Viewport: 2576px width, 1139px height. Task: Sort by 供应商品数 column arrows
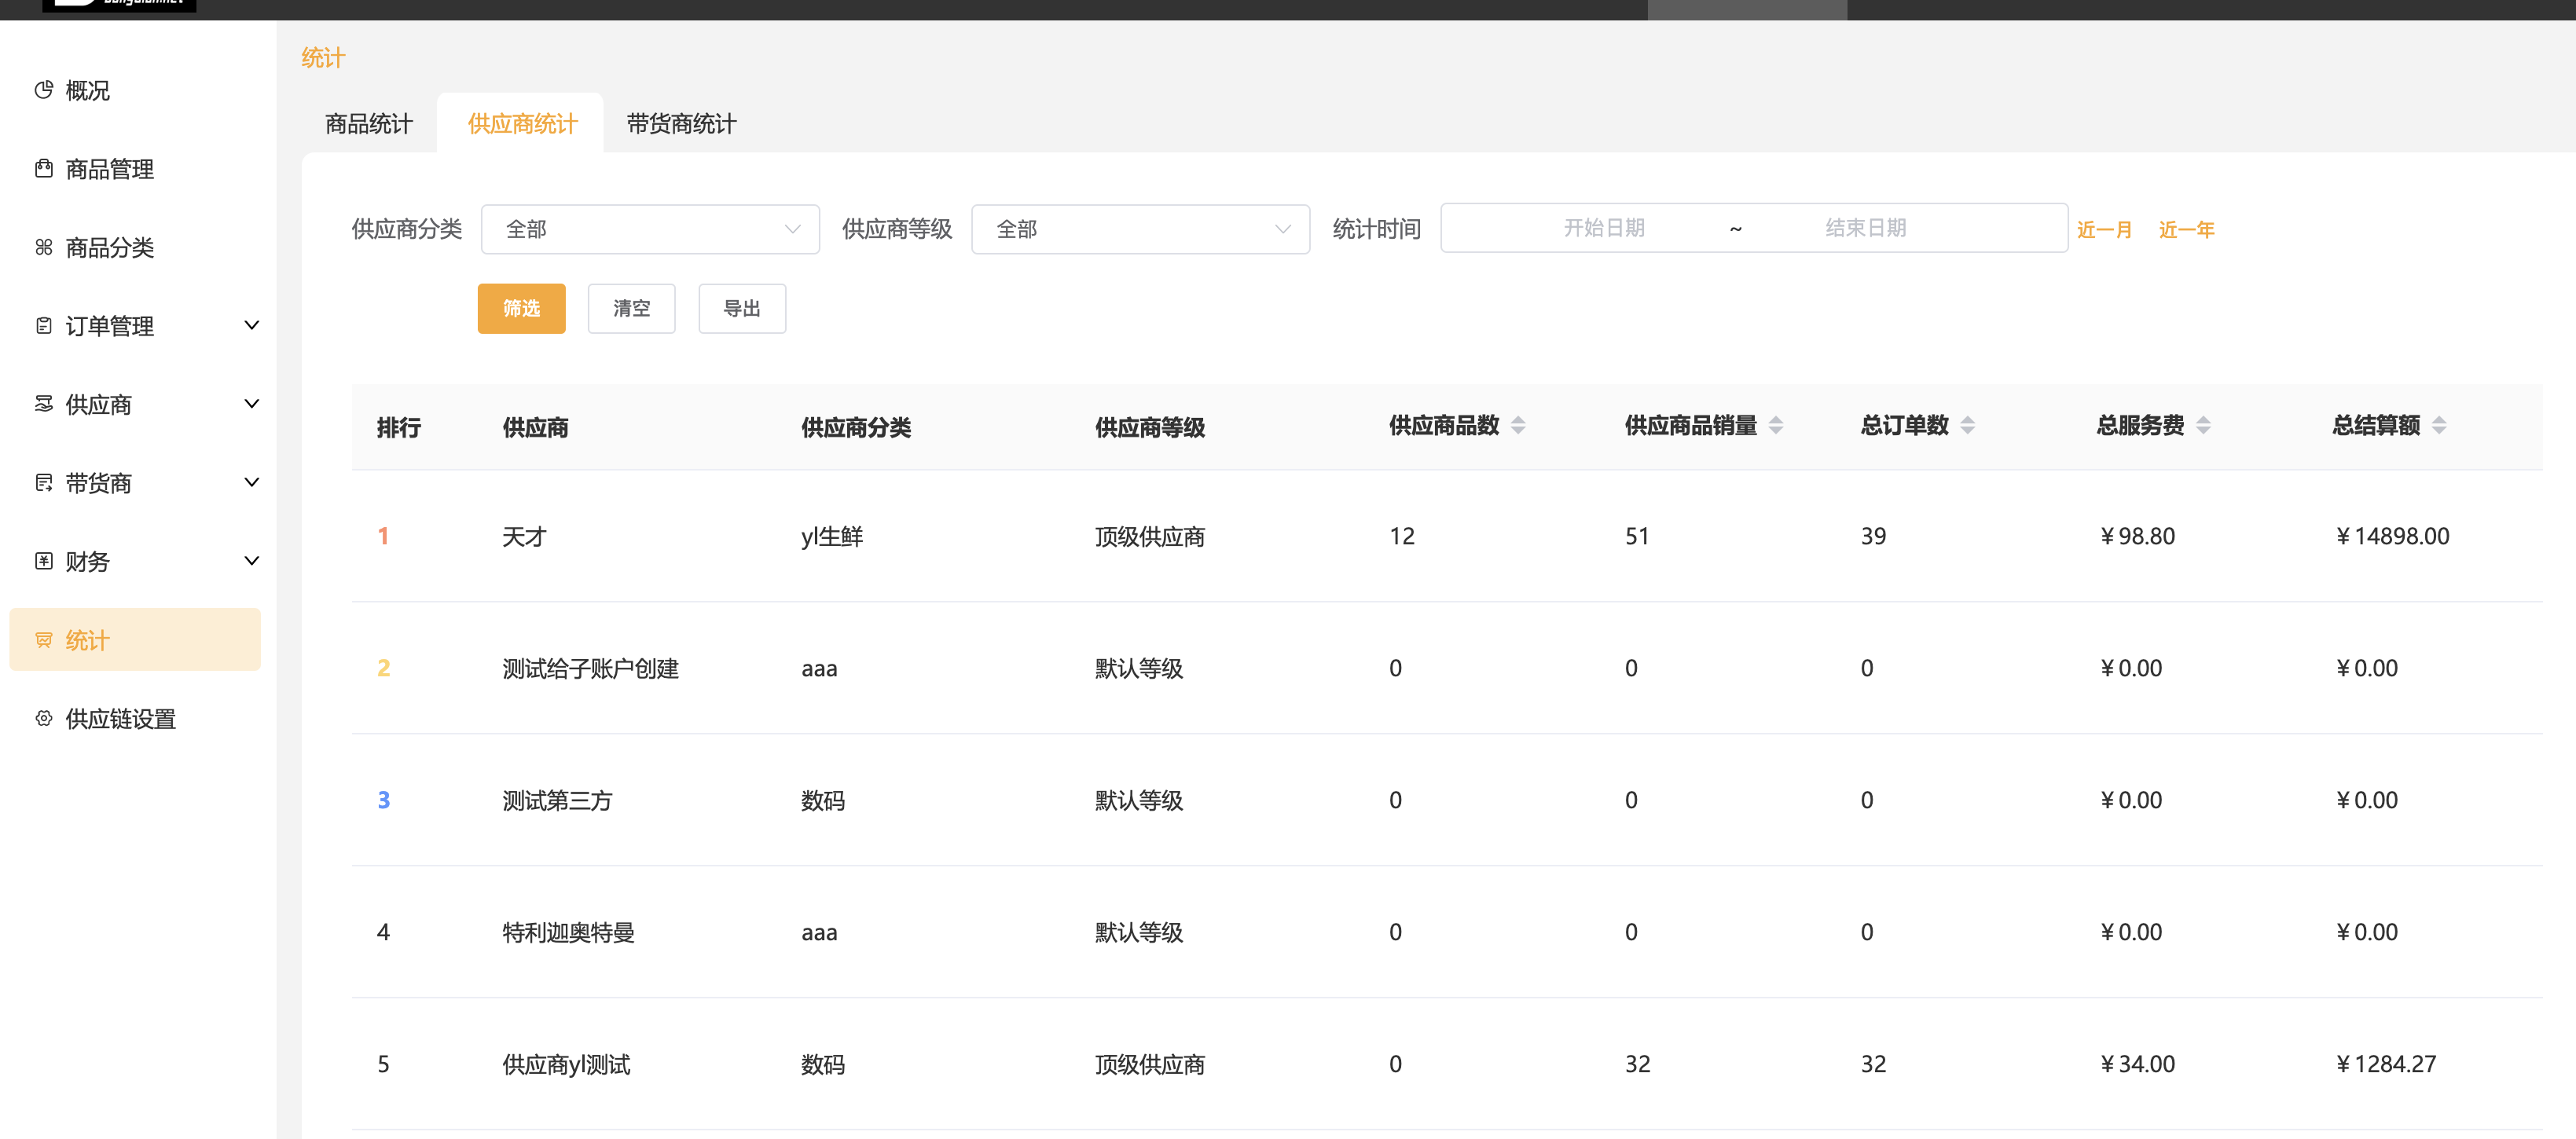1517,425
